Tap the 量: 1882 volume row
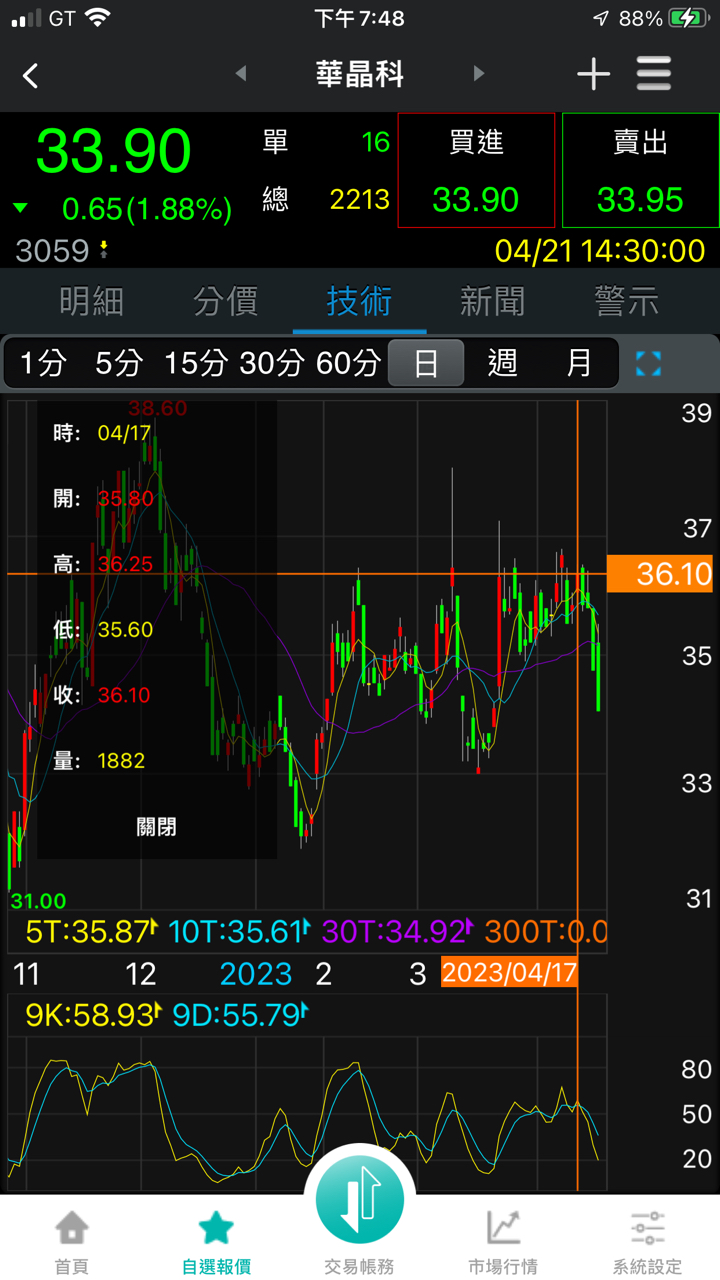The width and height of the screenshot is (720, 1280). [x=99, y=761]
